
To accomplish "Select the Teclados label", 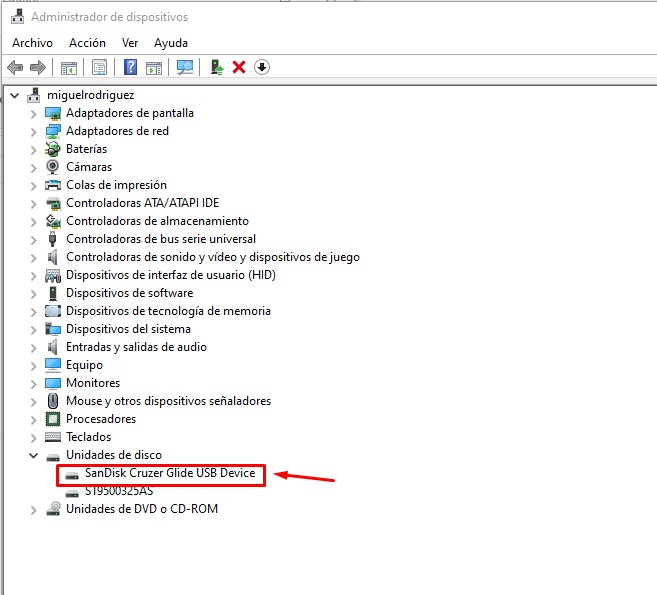I will 88,437.
